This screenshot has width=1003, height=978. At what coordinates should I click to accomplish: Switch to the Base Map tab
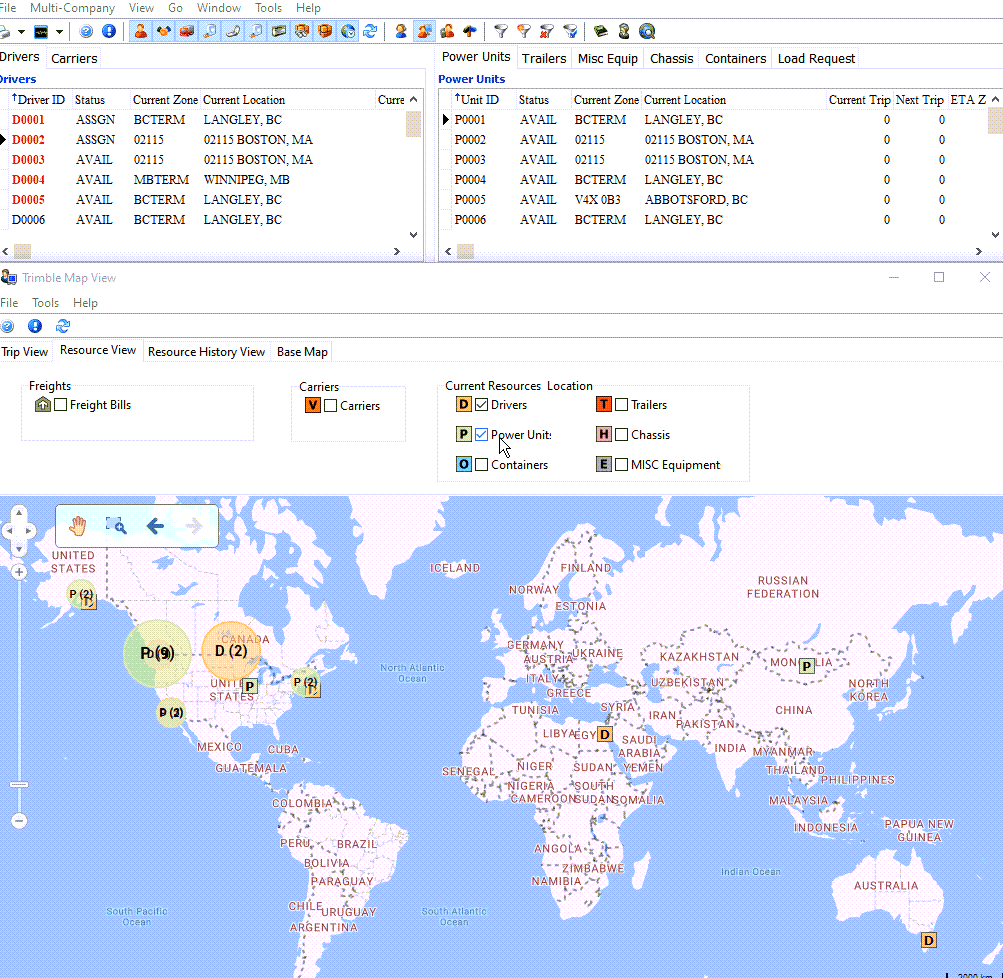pos(302,352)
